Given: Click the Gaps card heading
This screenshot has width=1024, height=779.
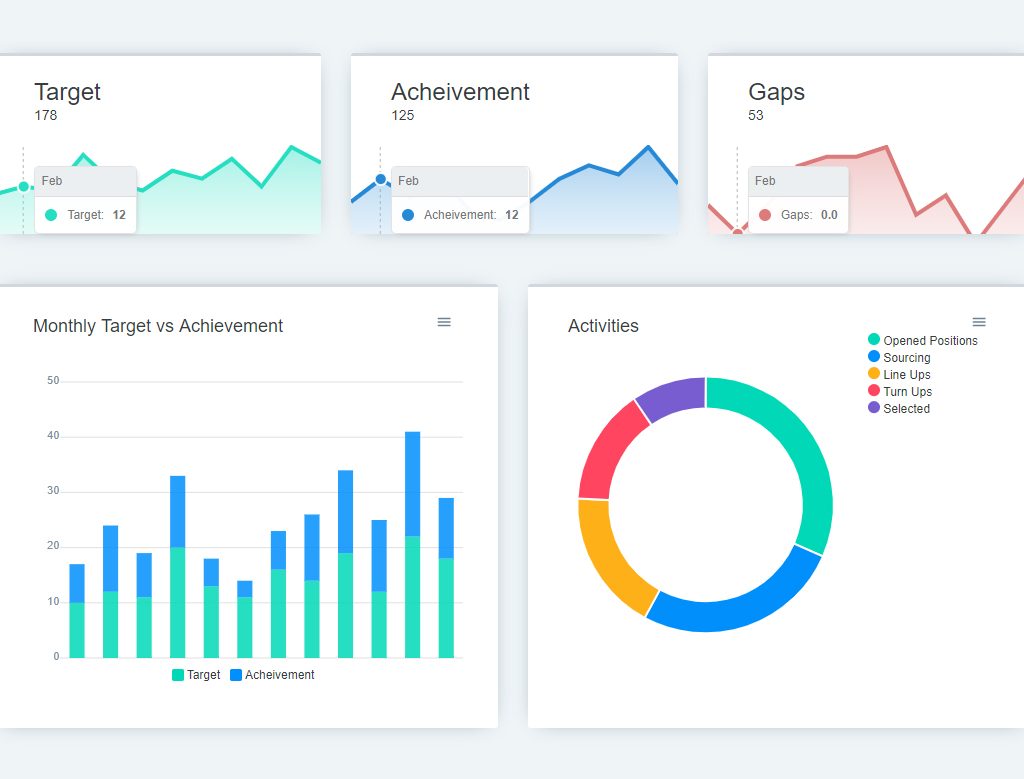Looking at the screenshot, I should [x=776, y=92].
